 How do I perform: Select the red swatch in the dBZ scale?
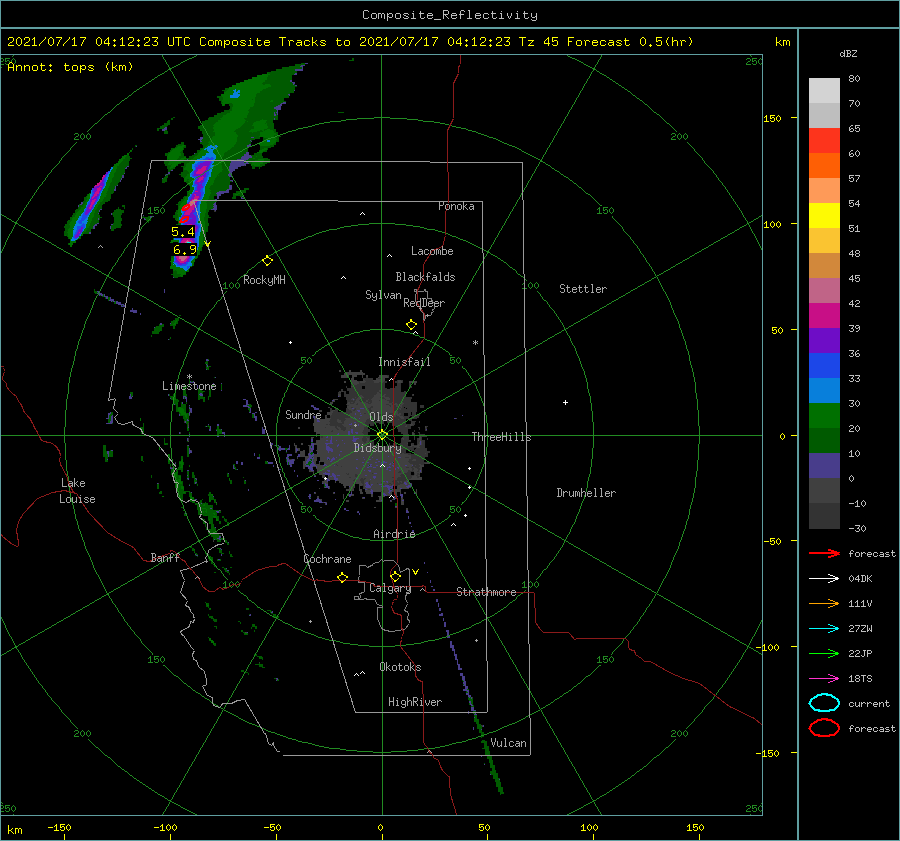[x=824, y=141]
